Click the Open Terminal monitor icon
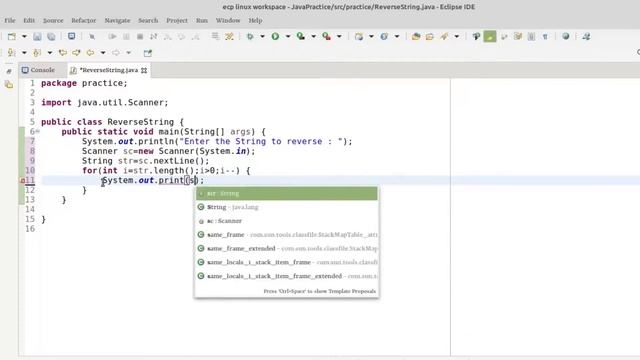Screen dimensions: 640x360 click(x=71, y=36)
